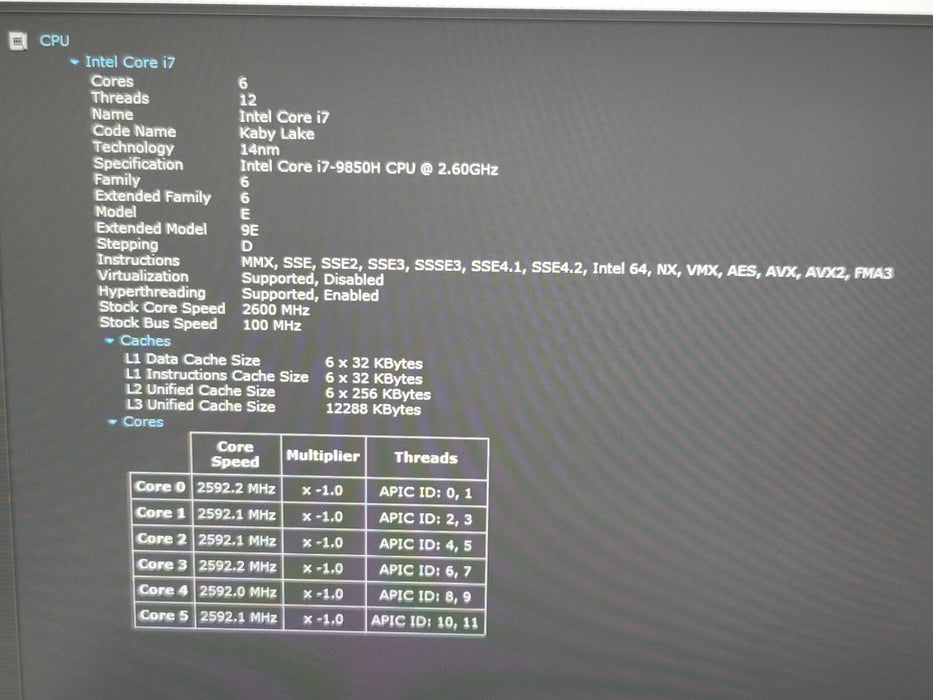Click the Core Speed column header
Screen dimensions: 933x700
[x=236, y=454]
